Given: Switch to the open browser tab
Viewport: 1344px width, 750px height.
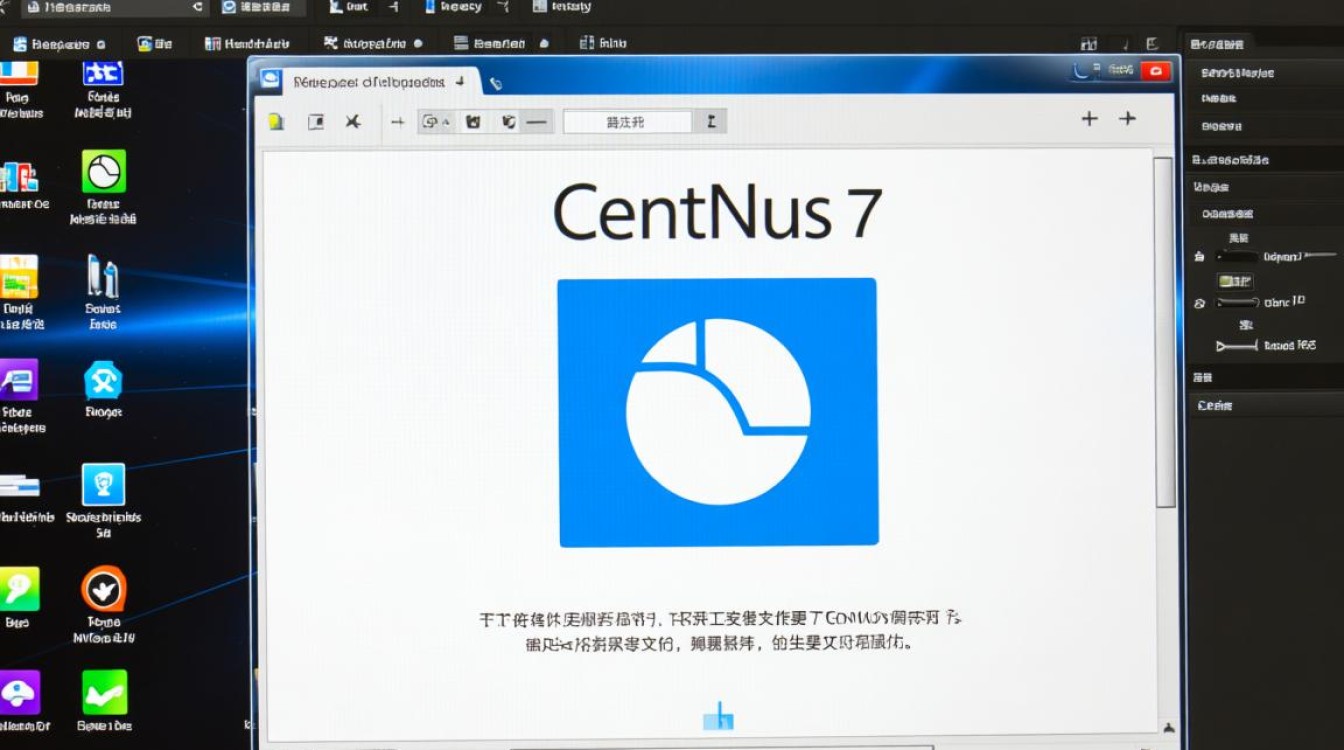Looking at the screenshot, I should (x=370, y=82).
